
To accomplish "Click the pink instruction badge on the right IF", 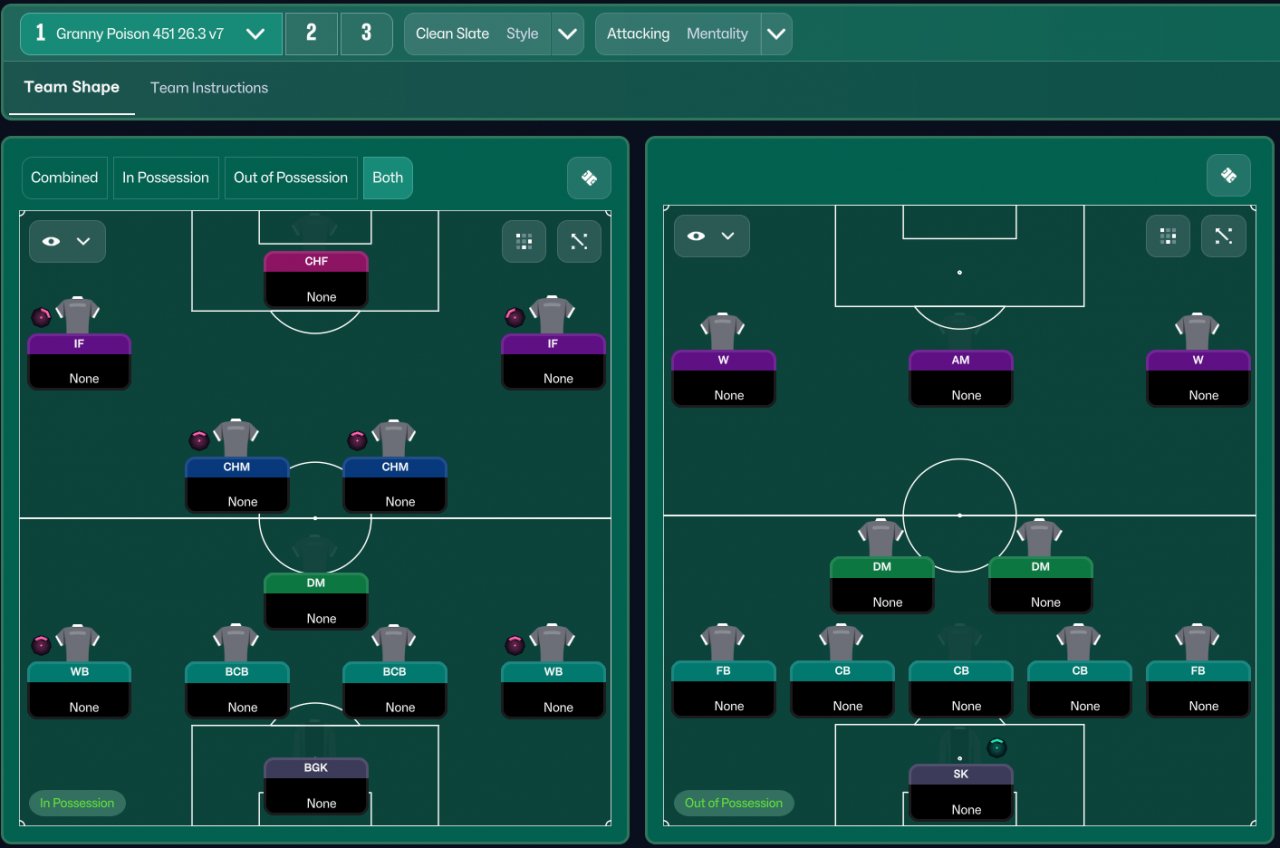I will [x=515, y=317].
